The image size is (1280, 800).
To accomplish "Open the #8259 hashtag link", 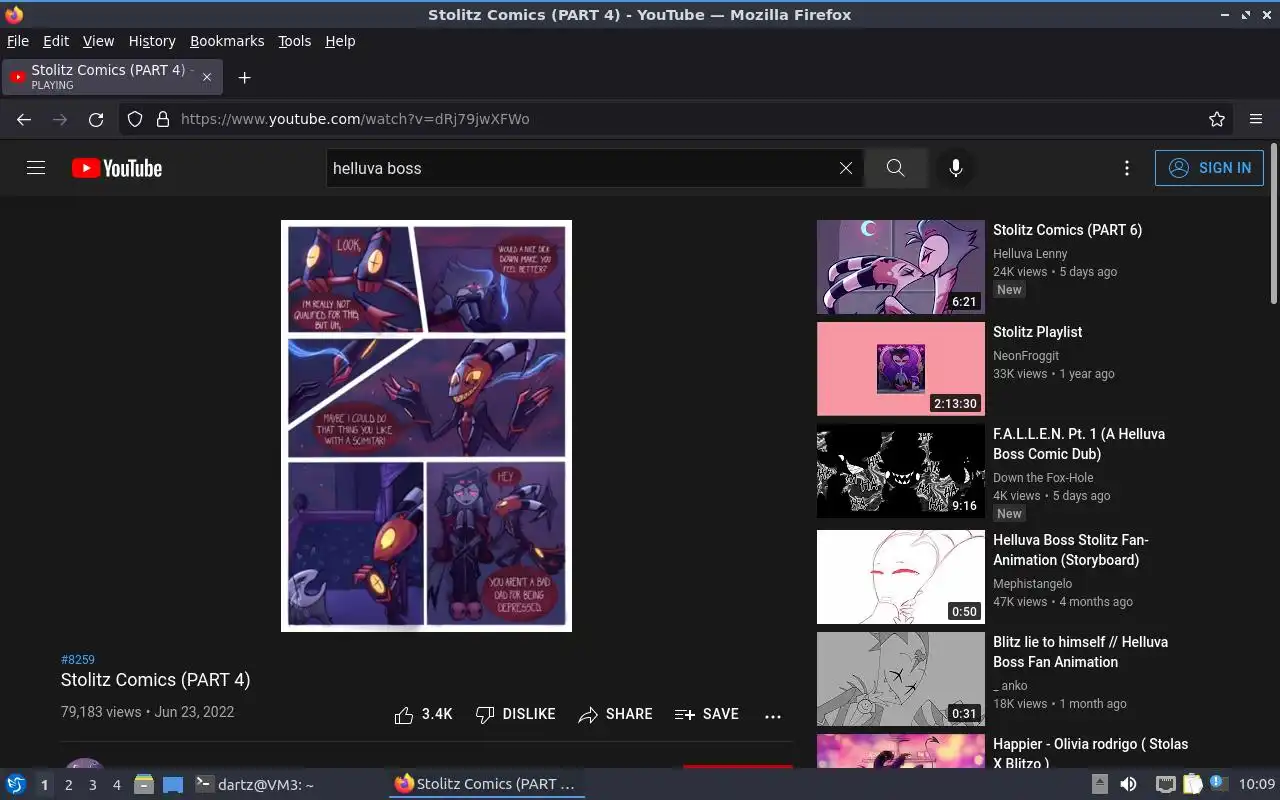I will tap(78, 660).
